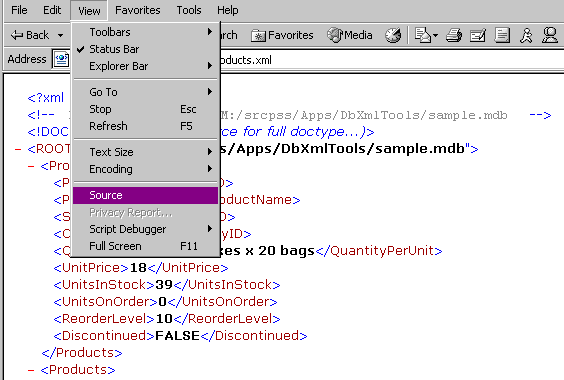Click the Back arrow button

pos(29,35)
